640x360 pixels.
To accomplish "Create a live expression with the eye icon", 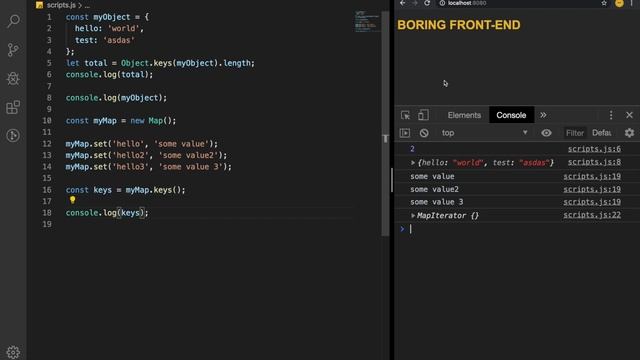I will tap(546, 133).
